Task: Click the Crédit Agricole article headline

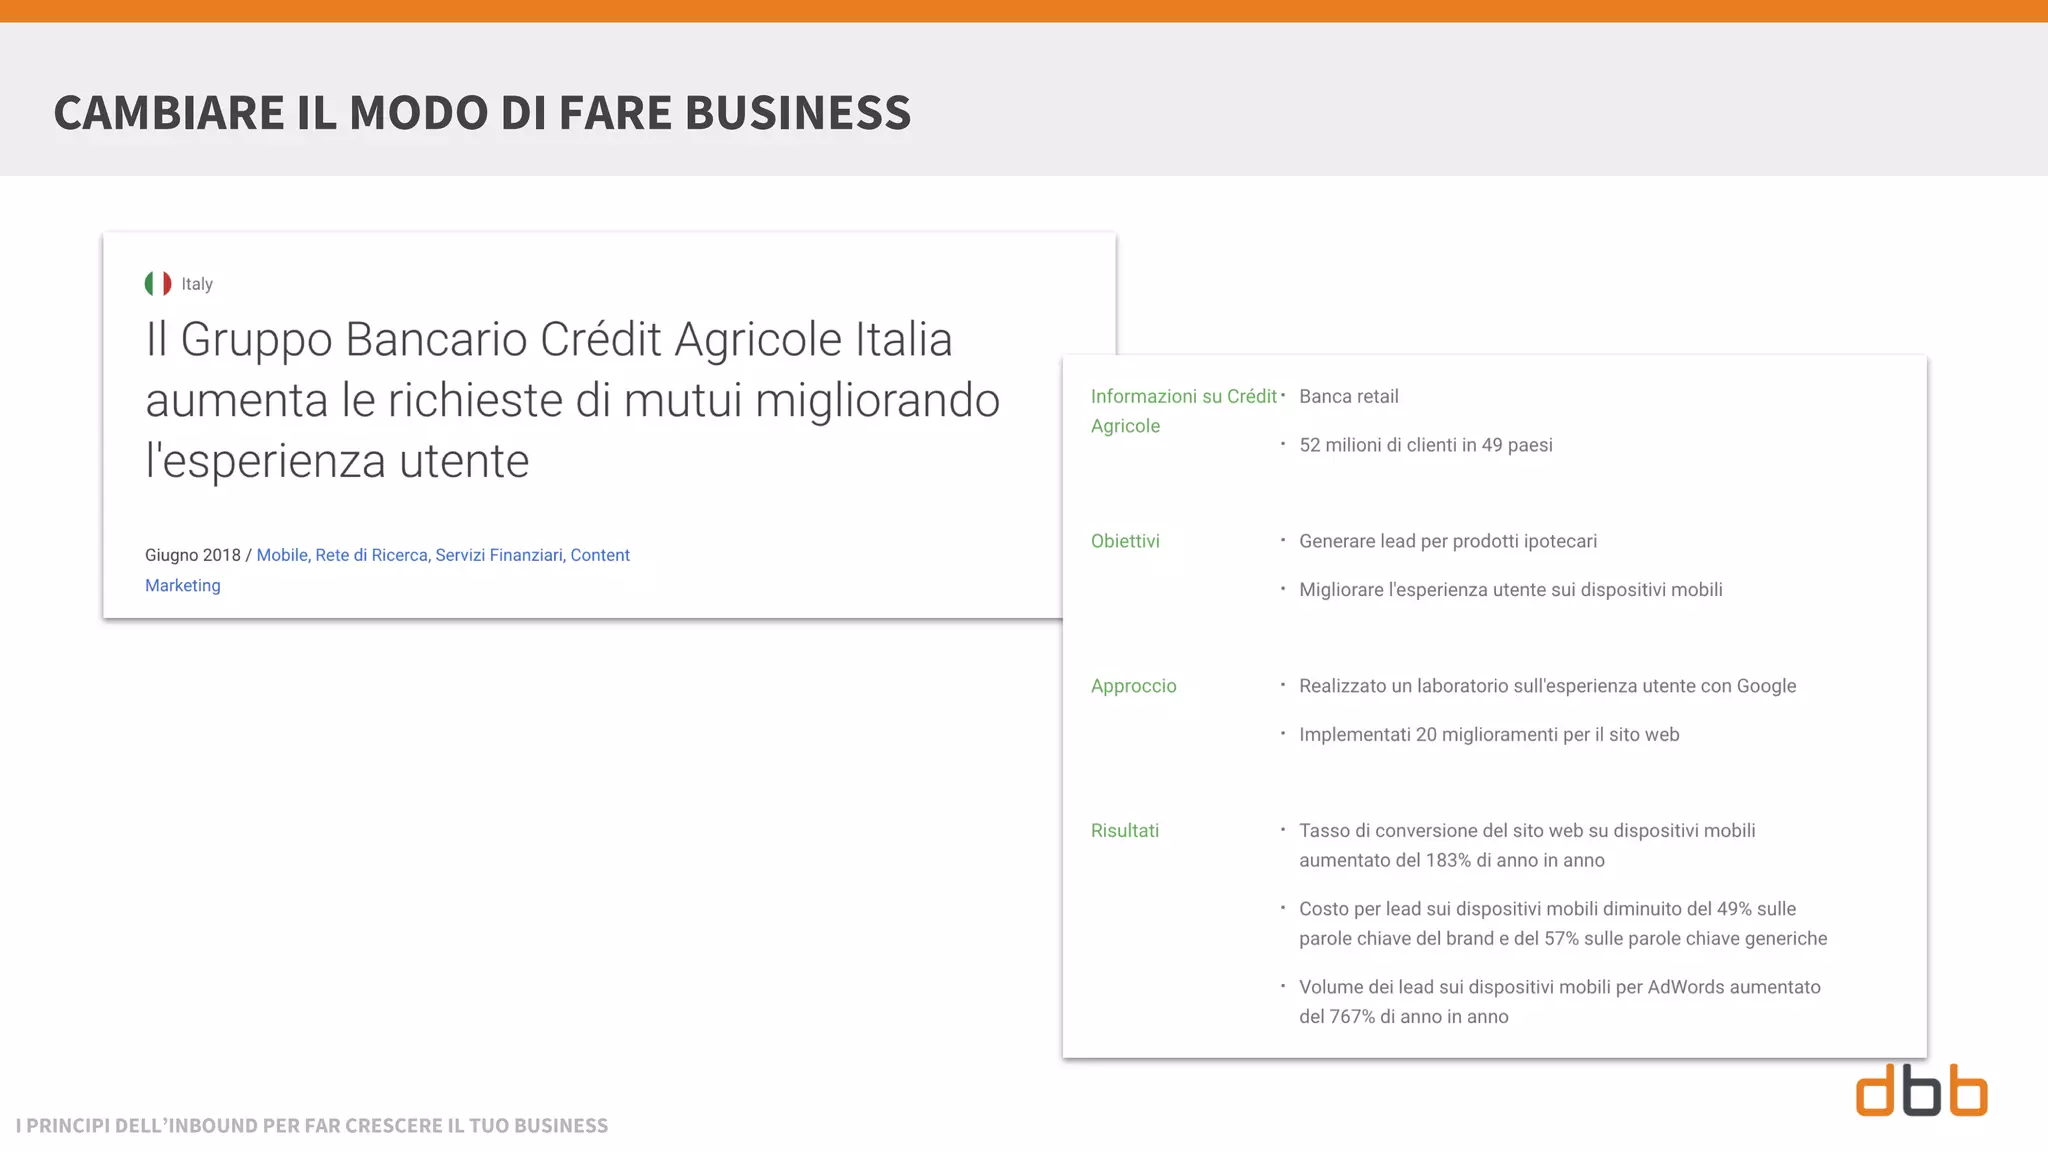Action: pos(572,400)
